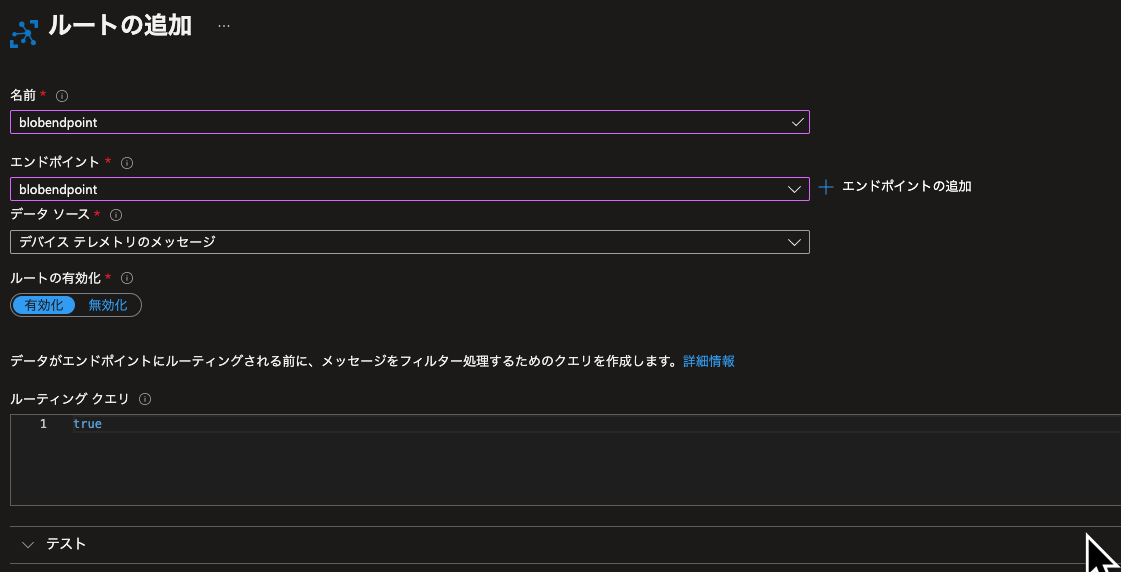The height and width of the screenshot is (572, 1121).
Task: Show the info tooltip beside エンドポイント
Action: click(127, 163)
